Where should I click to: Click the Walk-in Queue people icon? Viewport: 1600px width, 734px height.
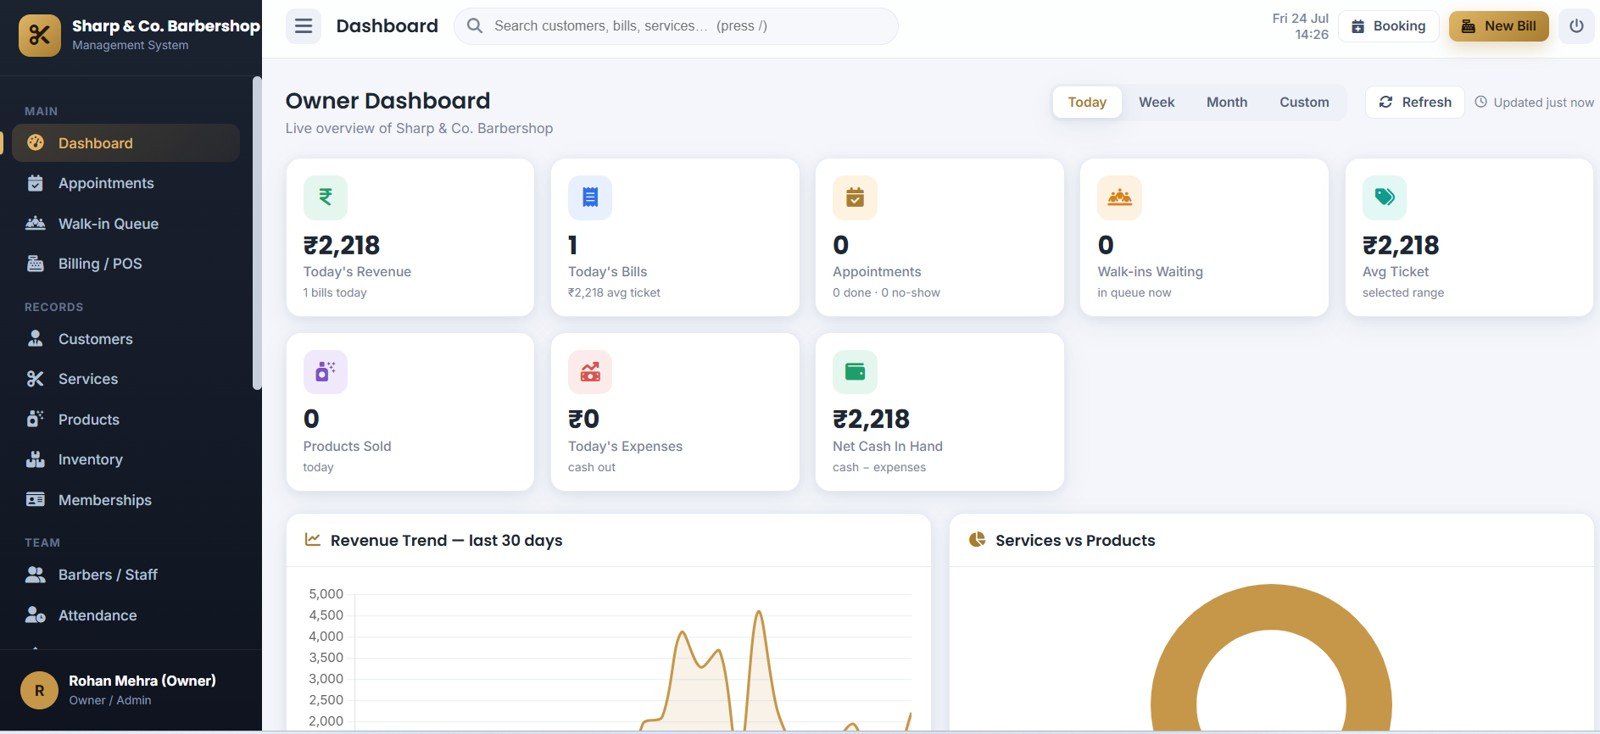pyautogui.click(x=36, y=223)
